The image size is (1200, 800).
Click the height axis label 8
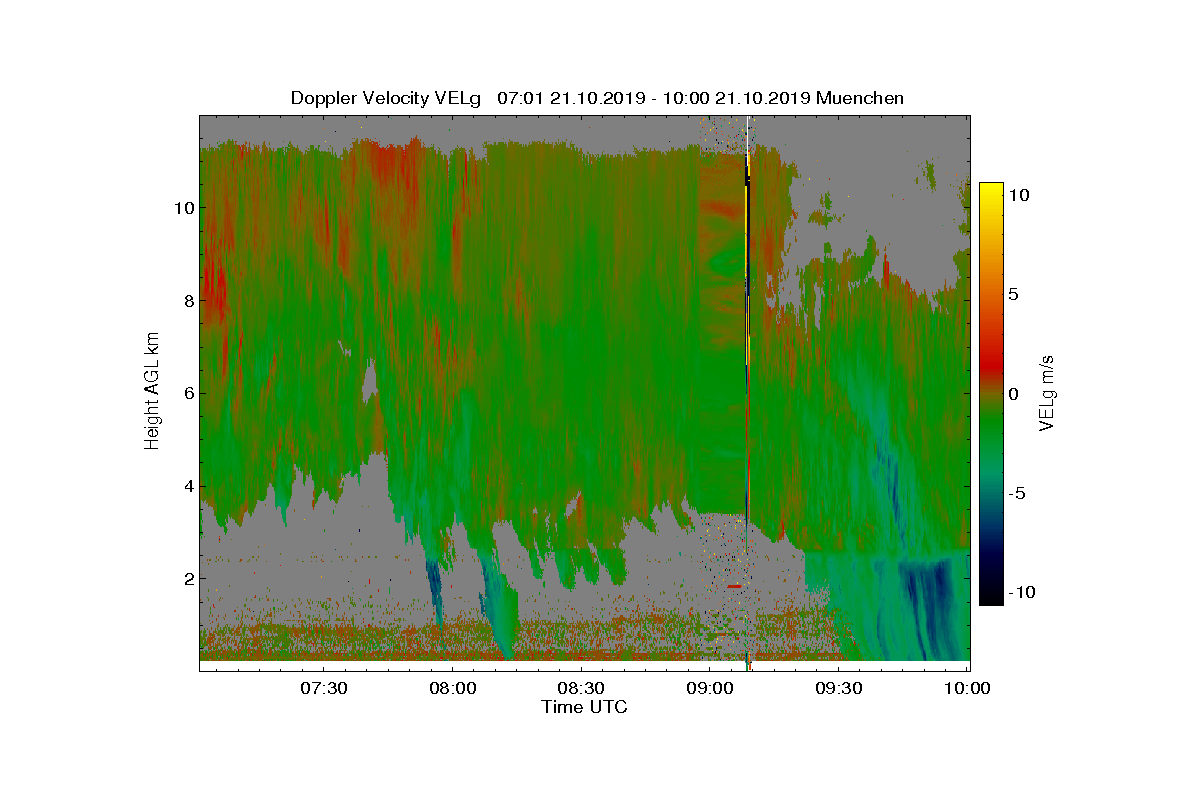click(187, 300)
